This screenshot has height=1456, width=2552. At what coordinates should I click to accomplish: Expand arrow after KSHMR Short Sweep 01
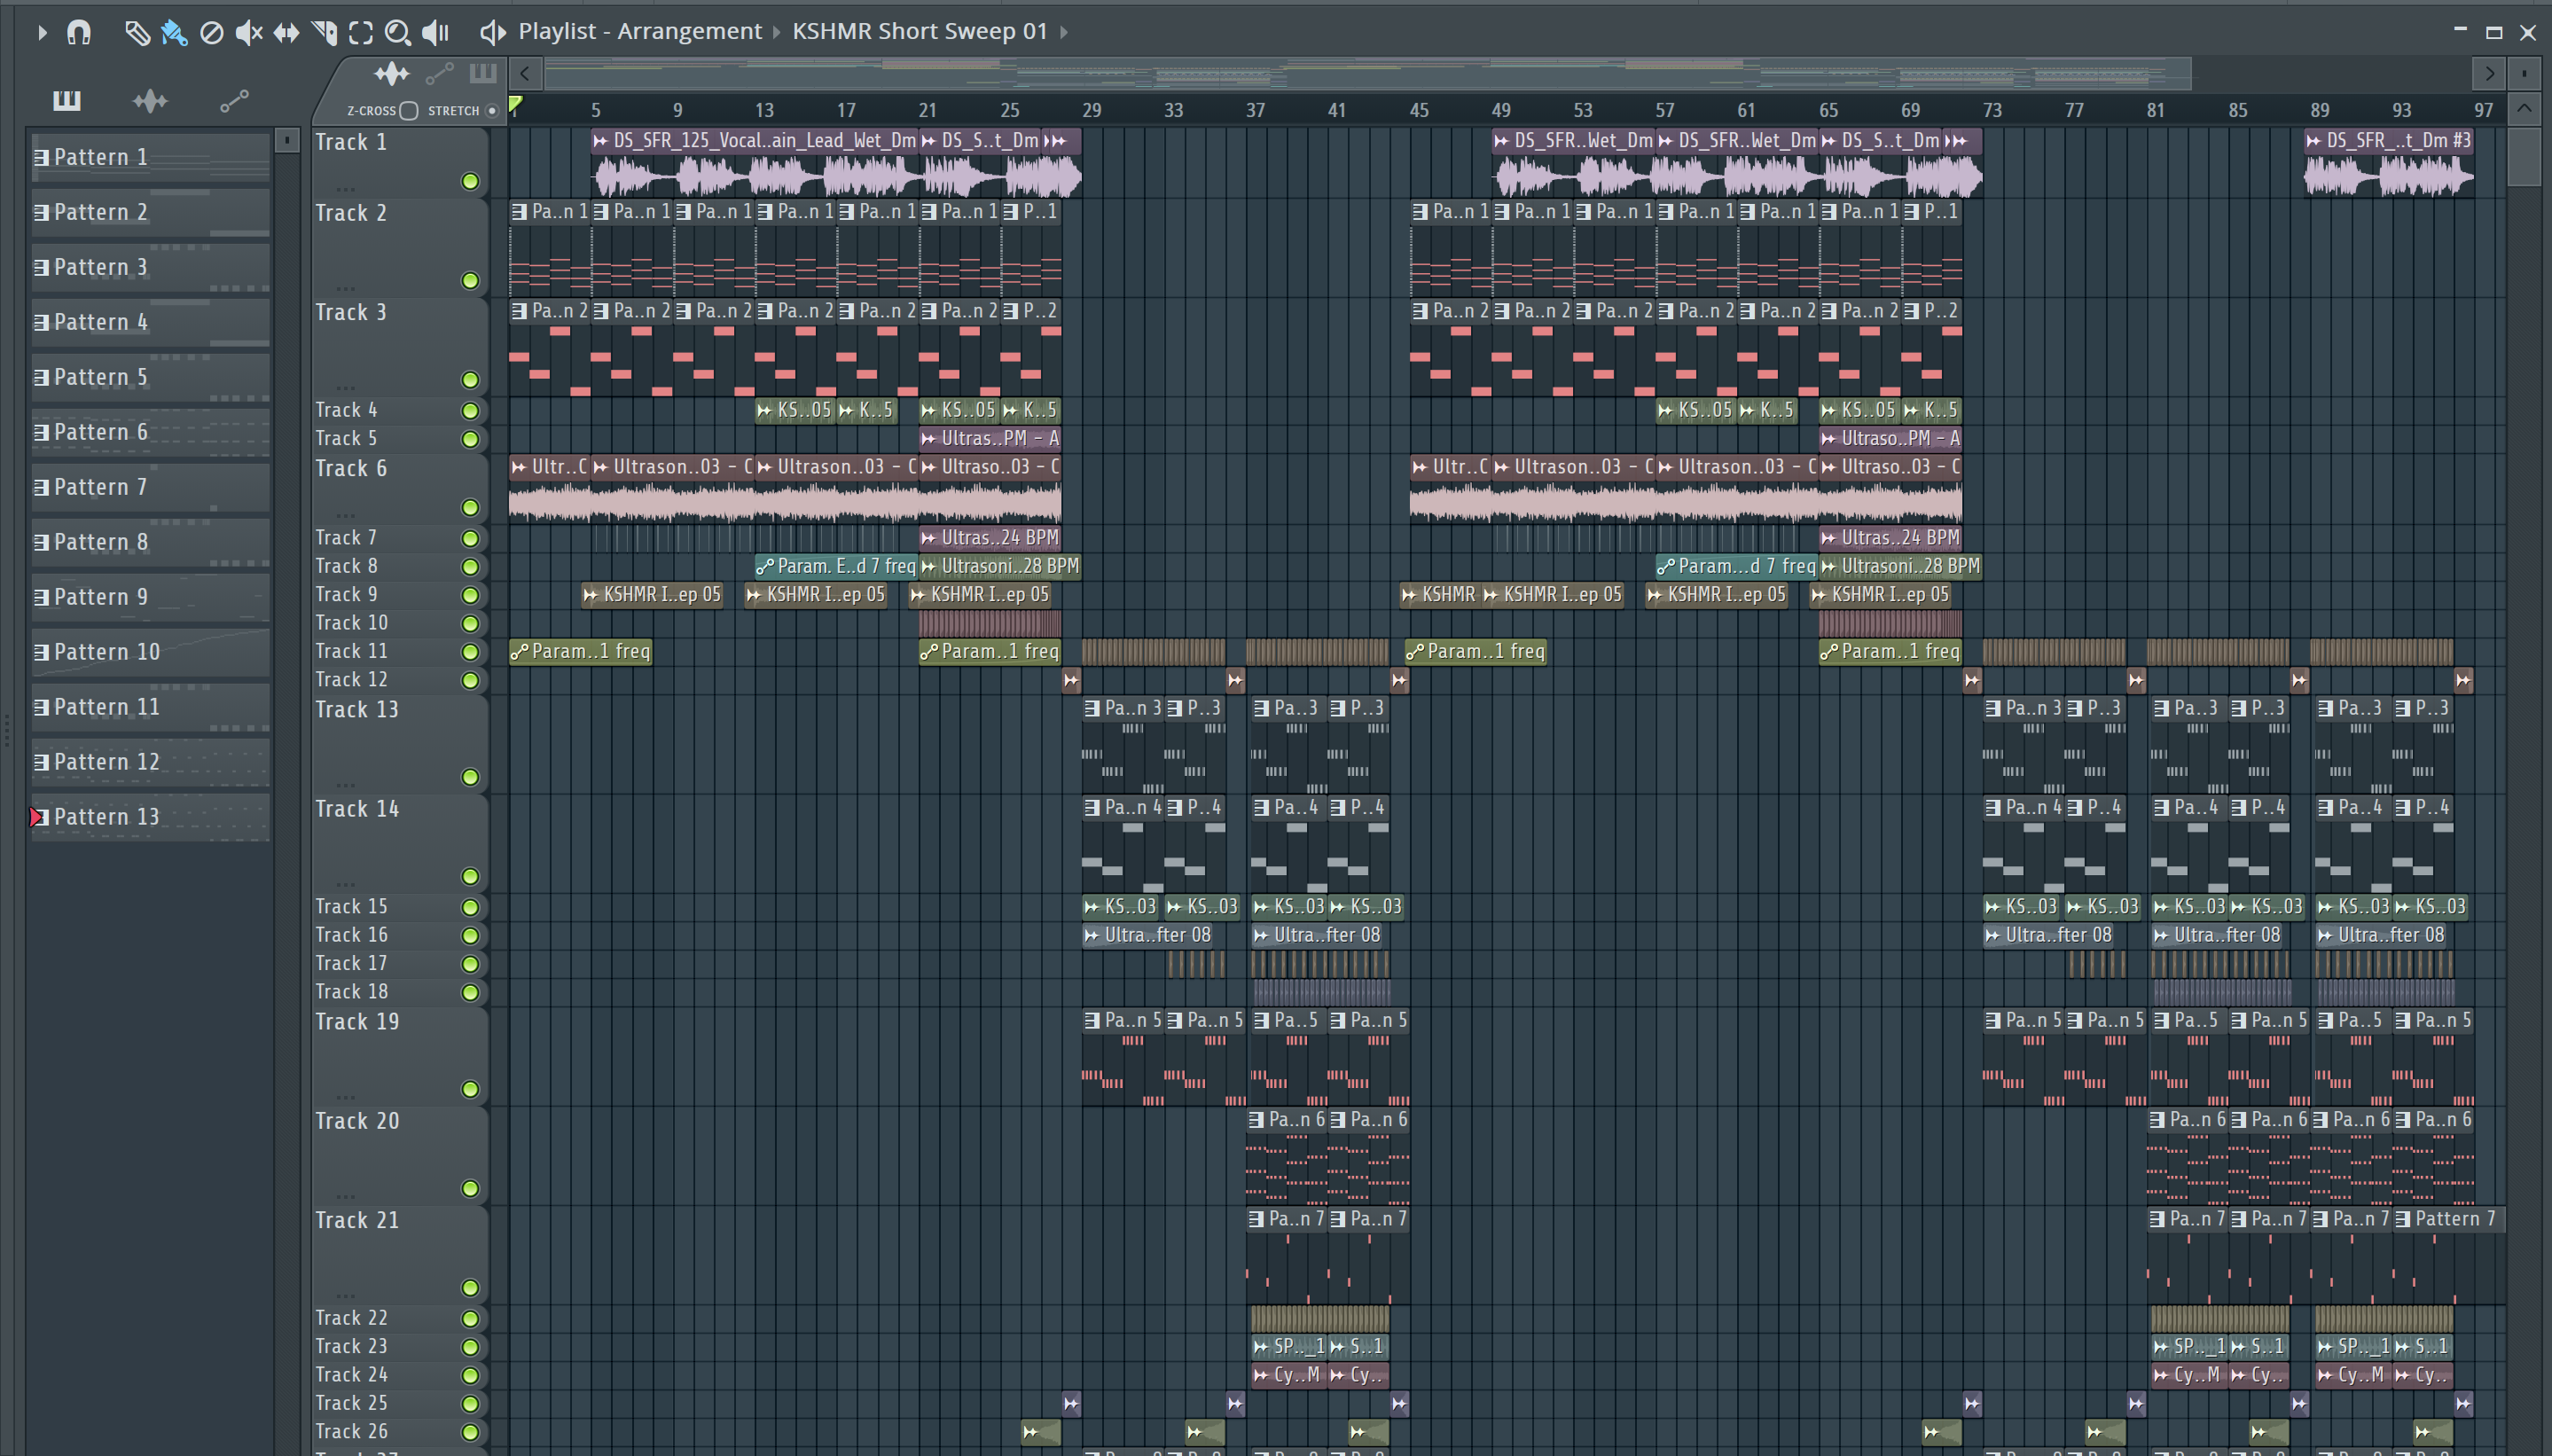[x=1064, y=32]
